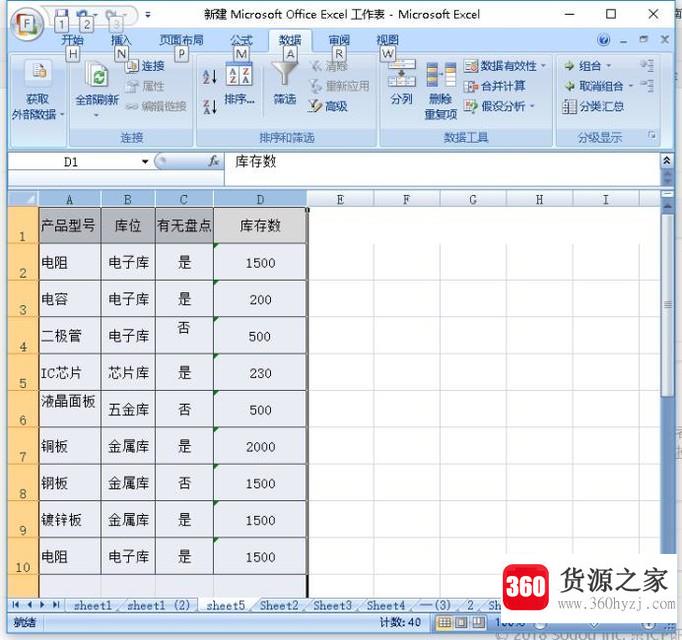
Task: Click the Connections icon
Action: pos(131,66)
